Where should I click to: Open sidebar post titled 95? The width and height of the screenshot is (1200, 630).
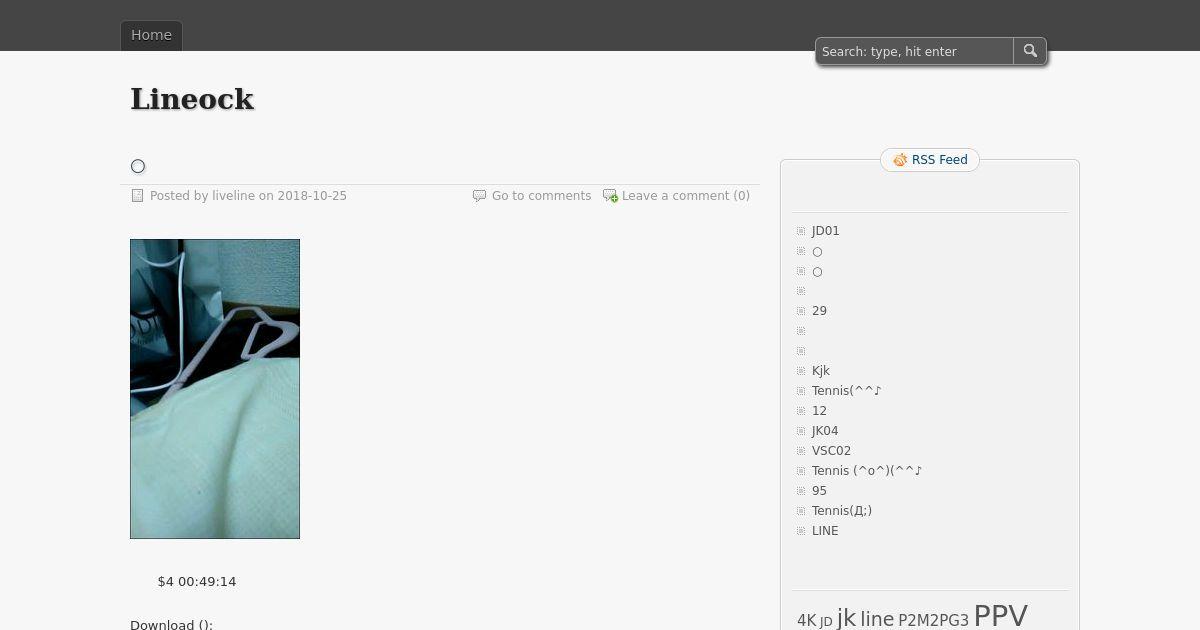pos(819,491)
